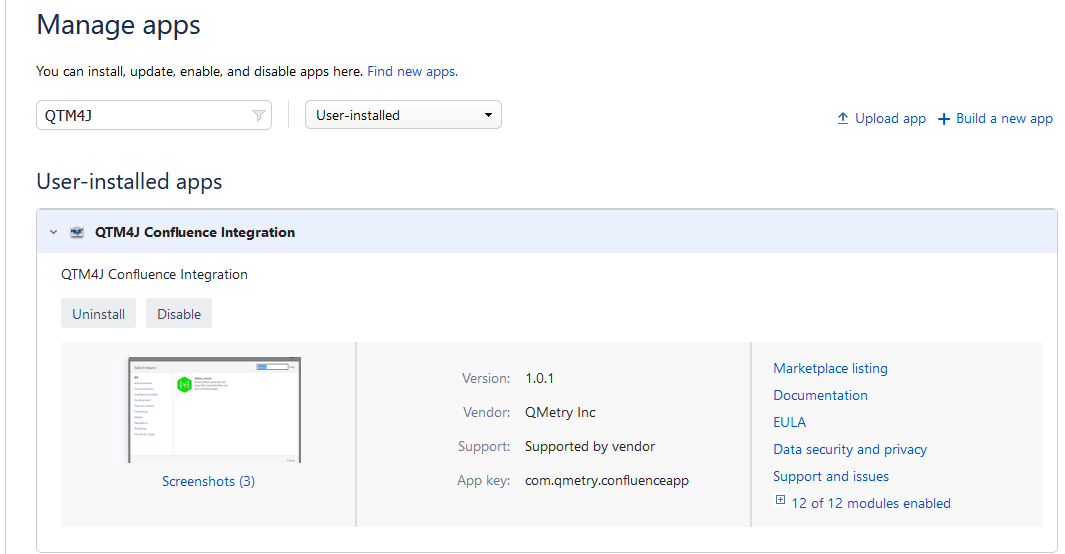The image size is (1065, 554).
Task: Click the vendor value QMetry Inc
Action: click(x=560, y=412)
